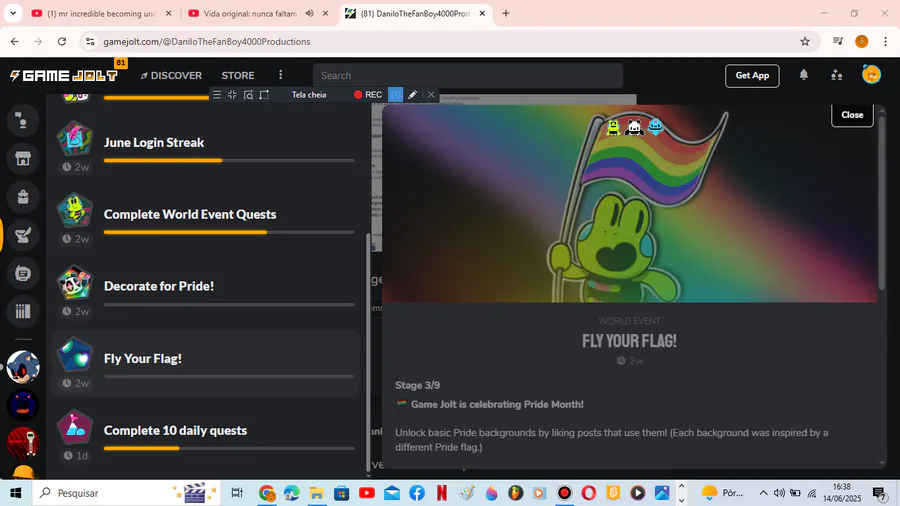Image resolution: width=900 pixels, height=506 pixels.
Task: Open the site information icon in address bar
Action: [x=90, y=41]
